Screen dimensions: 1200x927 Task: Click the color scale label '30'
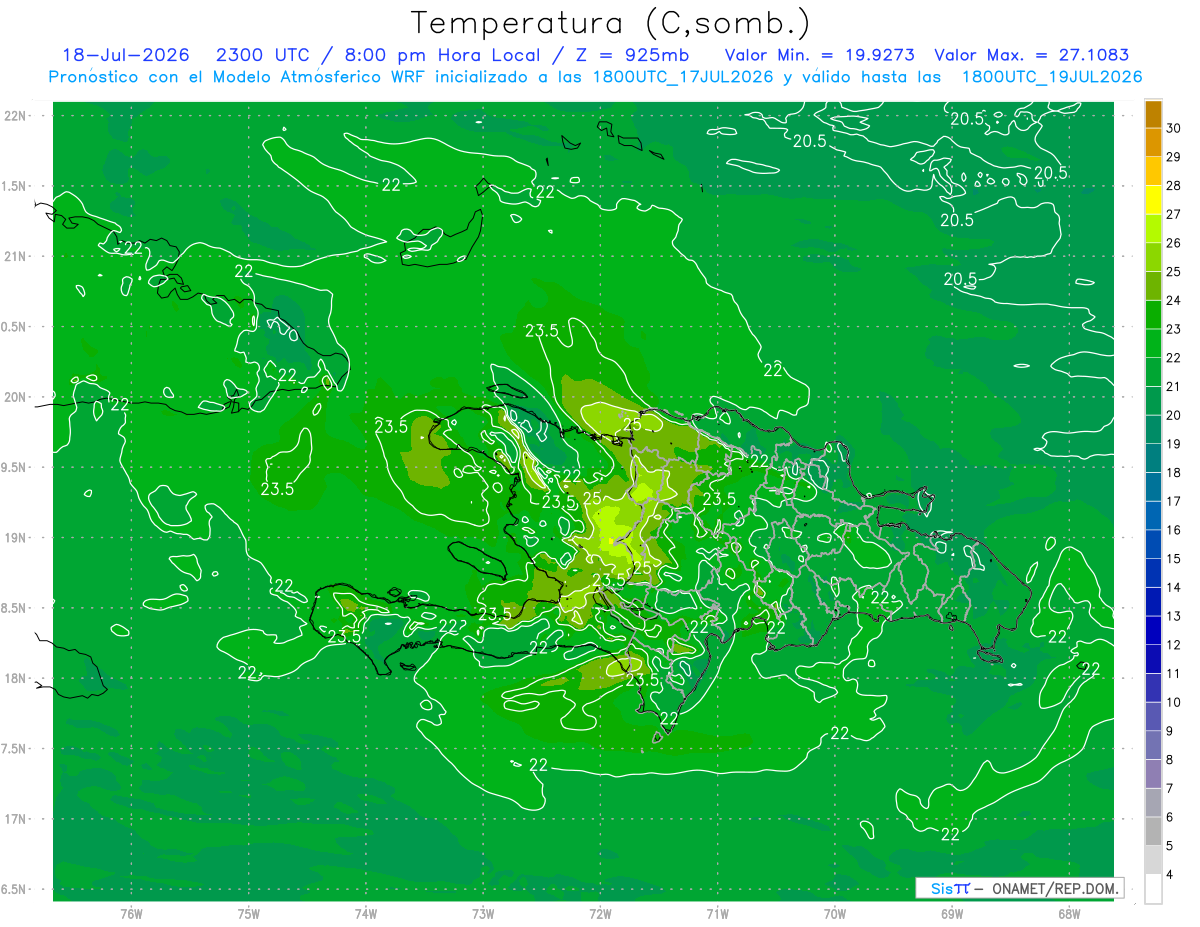(x=1175, y=128)
